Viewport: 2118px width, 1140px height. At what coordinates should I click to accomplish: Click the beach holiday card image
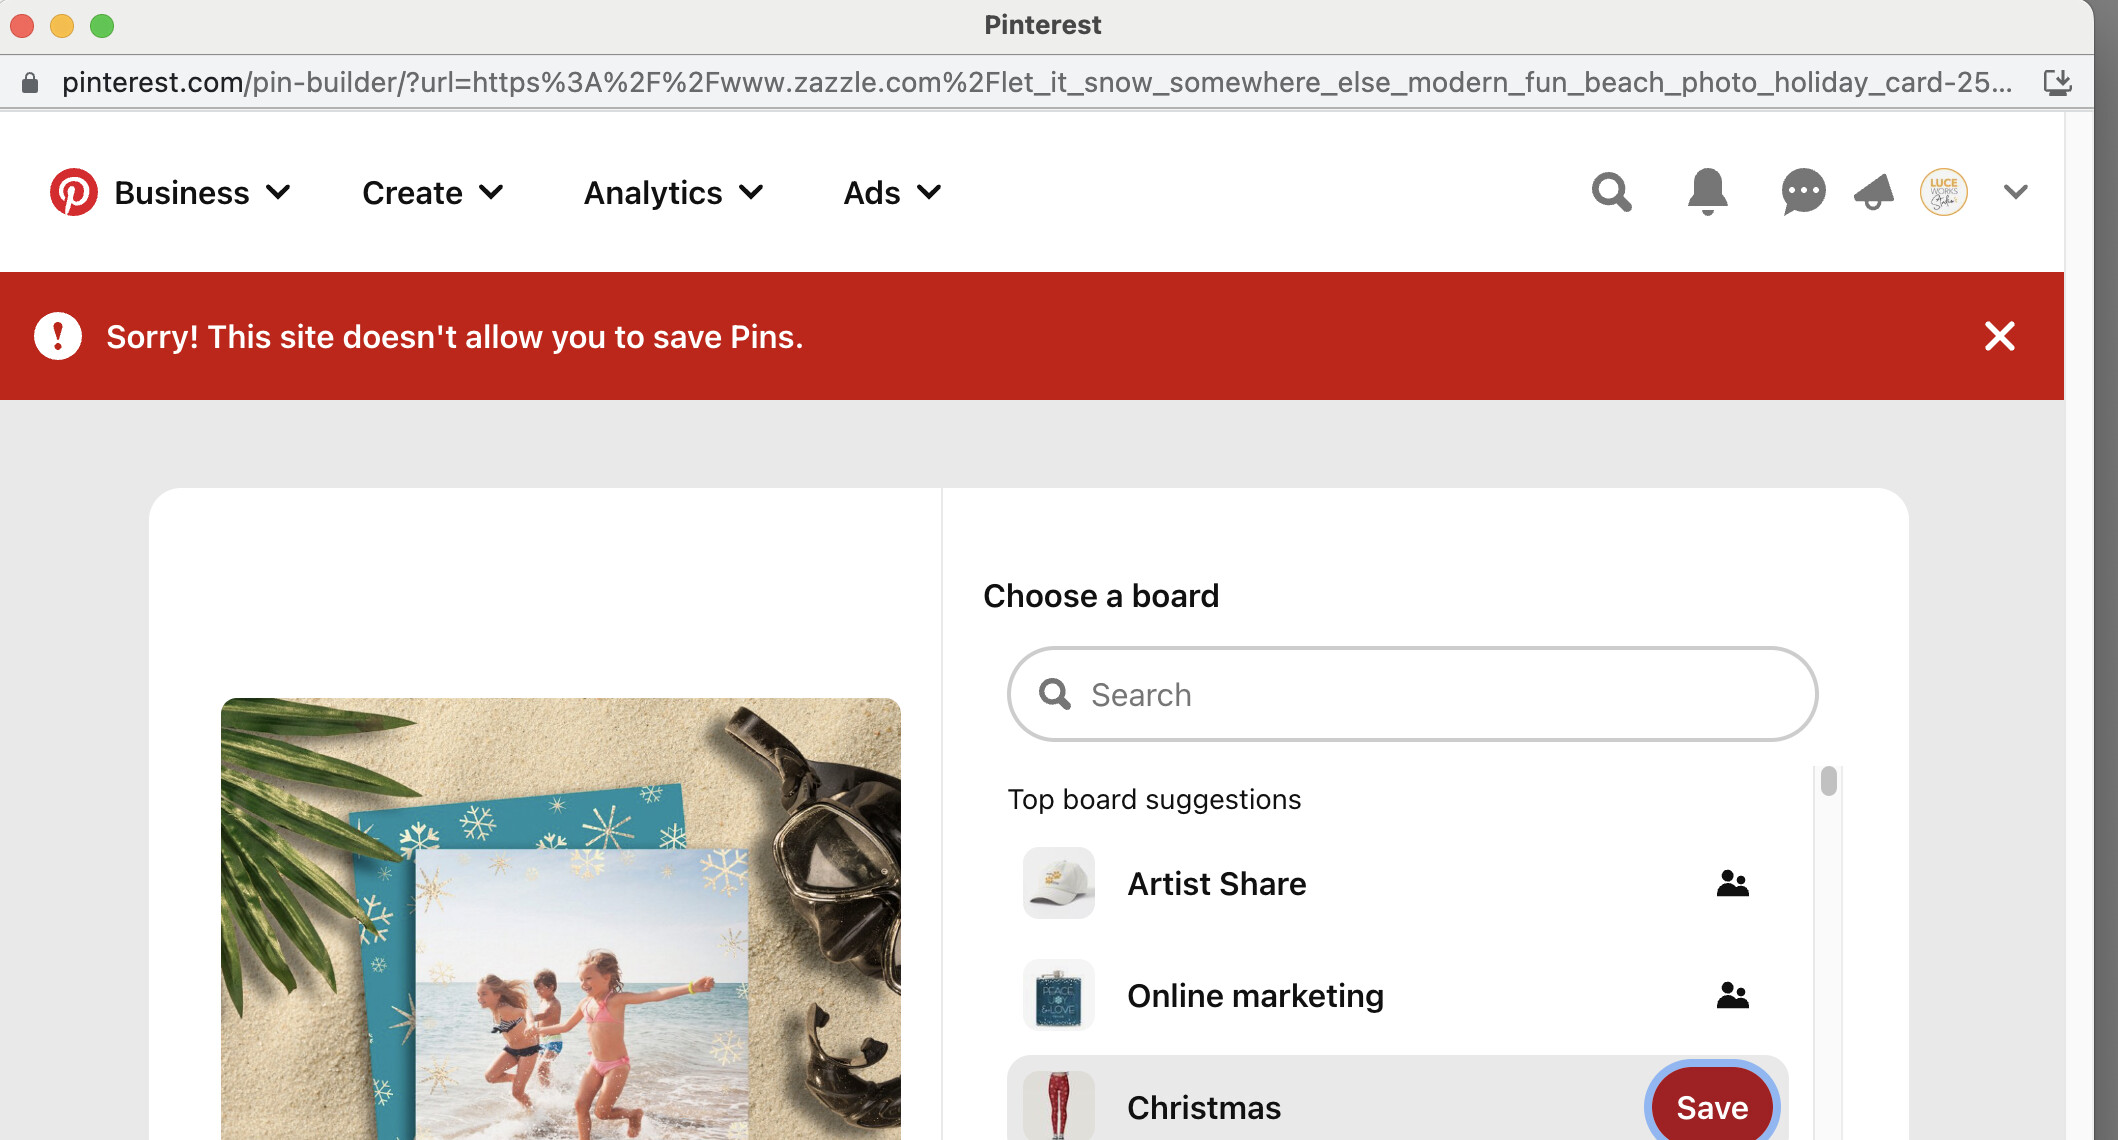(x=561, y=918)
